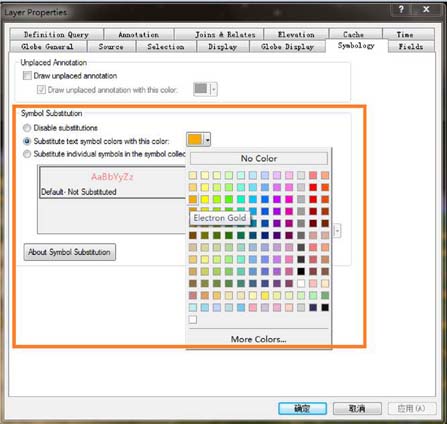Choose Substitute text symbol colors option
The image size is (447, 424).
[x=27, y=141]
